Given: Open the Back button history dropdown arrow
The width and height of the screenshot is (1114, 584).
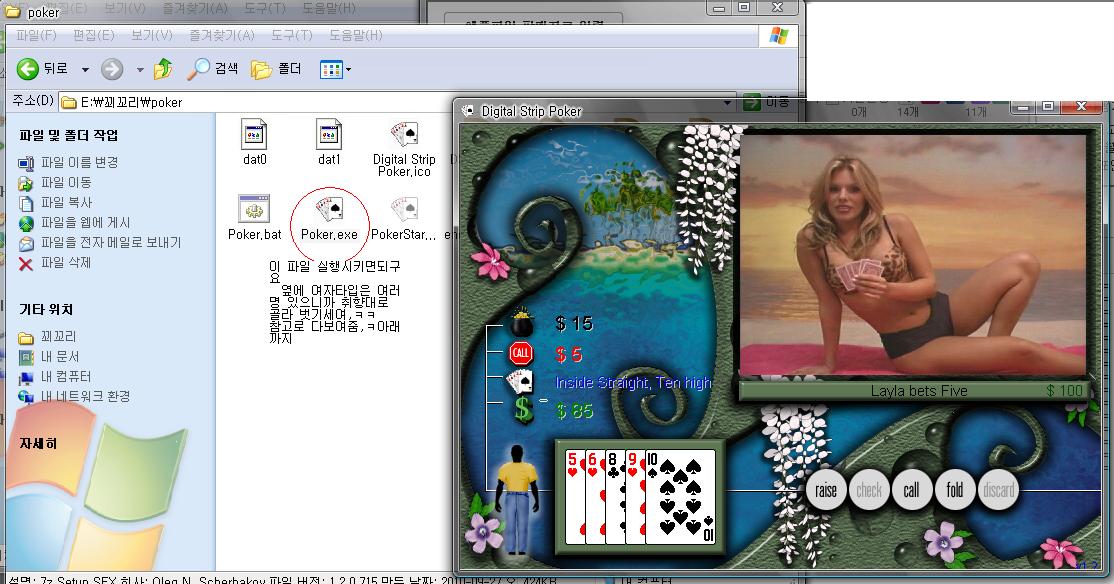Looking at the screenshot, I should pos(85,69).
